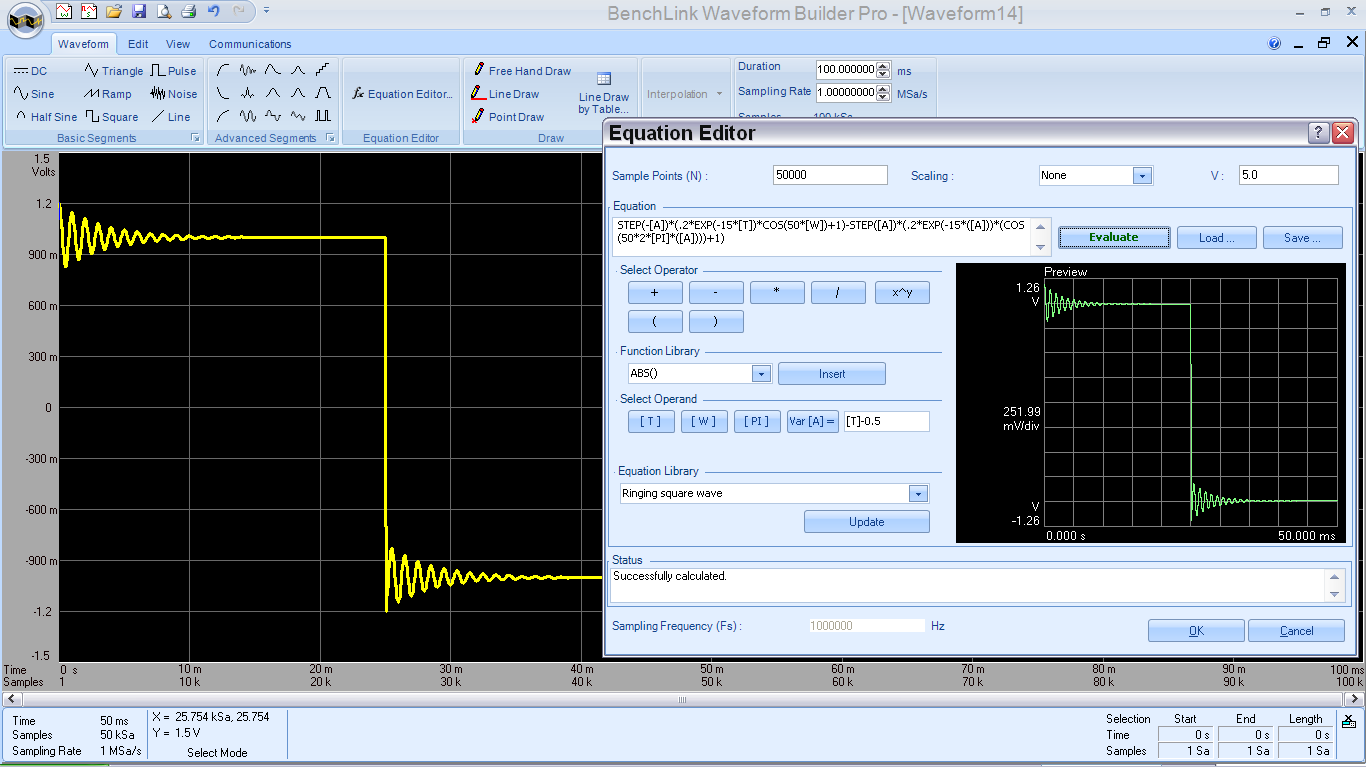This screenshot has width=1366, height=768.
Task: Increase Duration using its up stepper
Action: pos(882,65)
